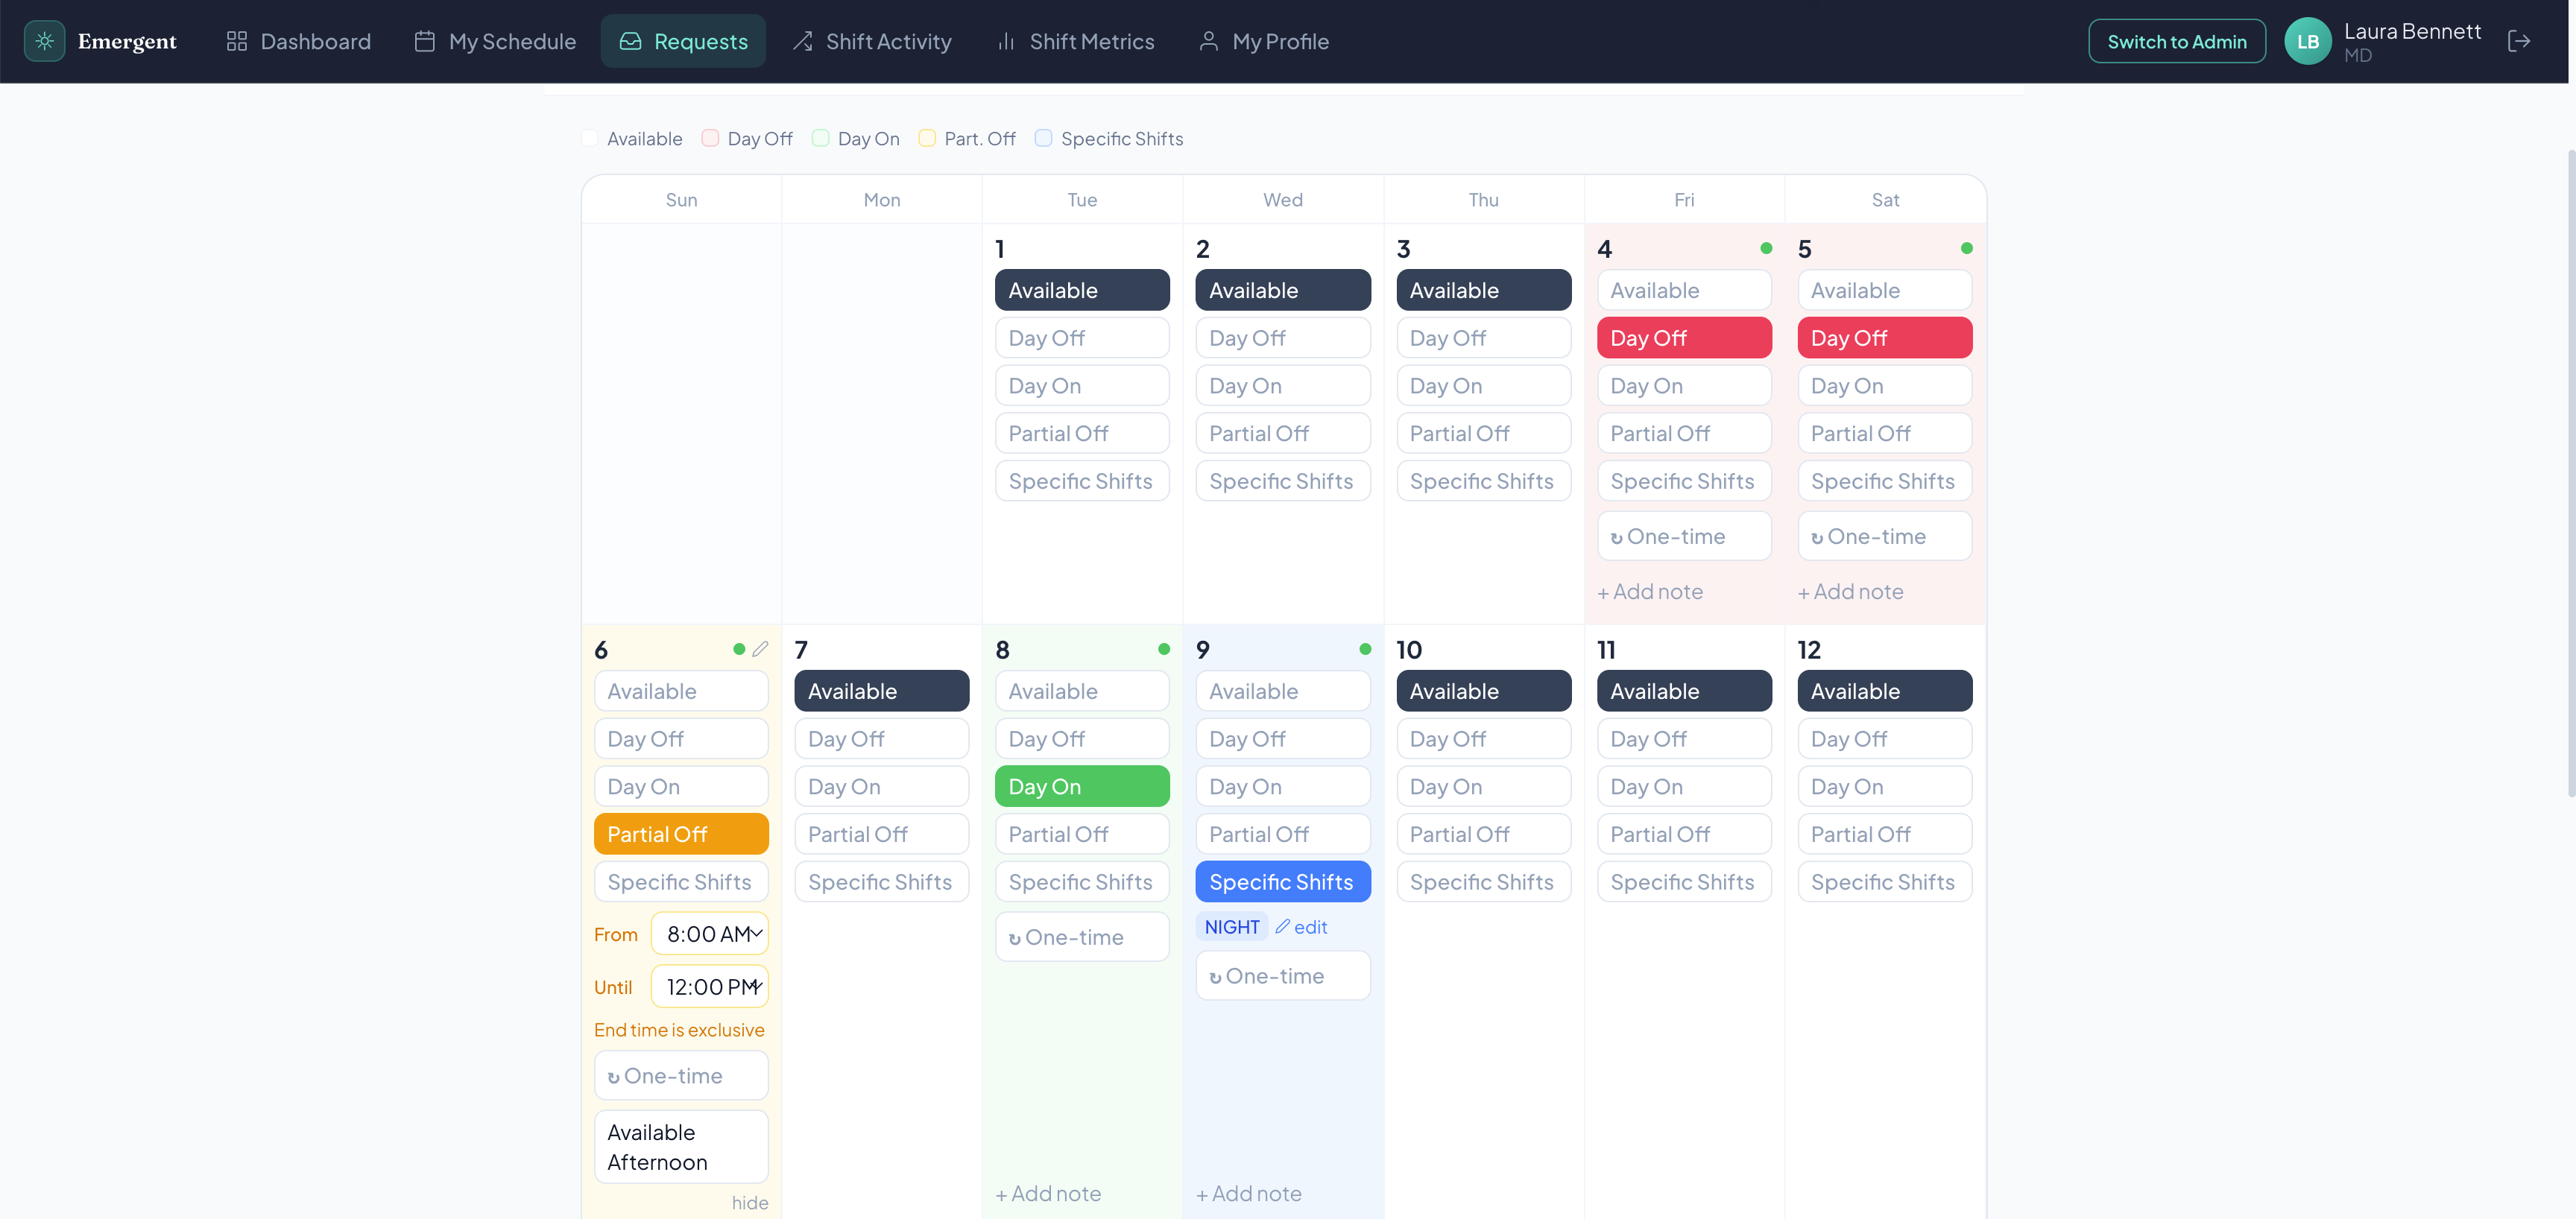The height and width of the screenshot is (1219, 2576).
Task: Click the green status dot on day 8
Action: click(x=1164, y=649)
